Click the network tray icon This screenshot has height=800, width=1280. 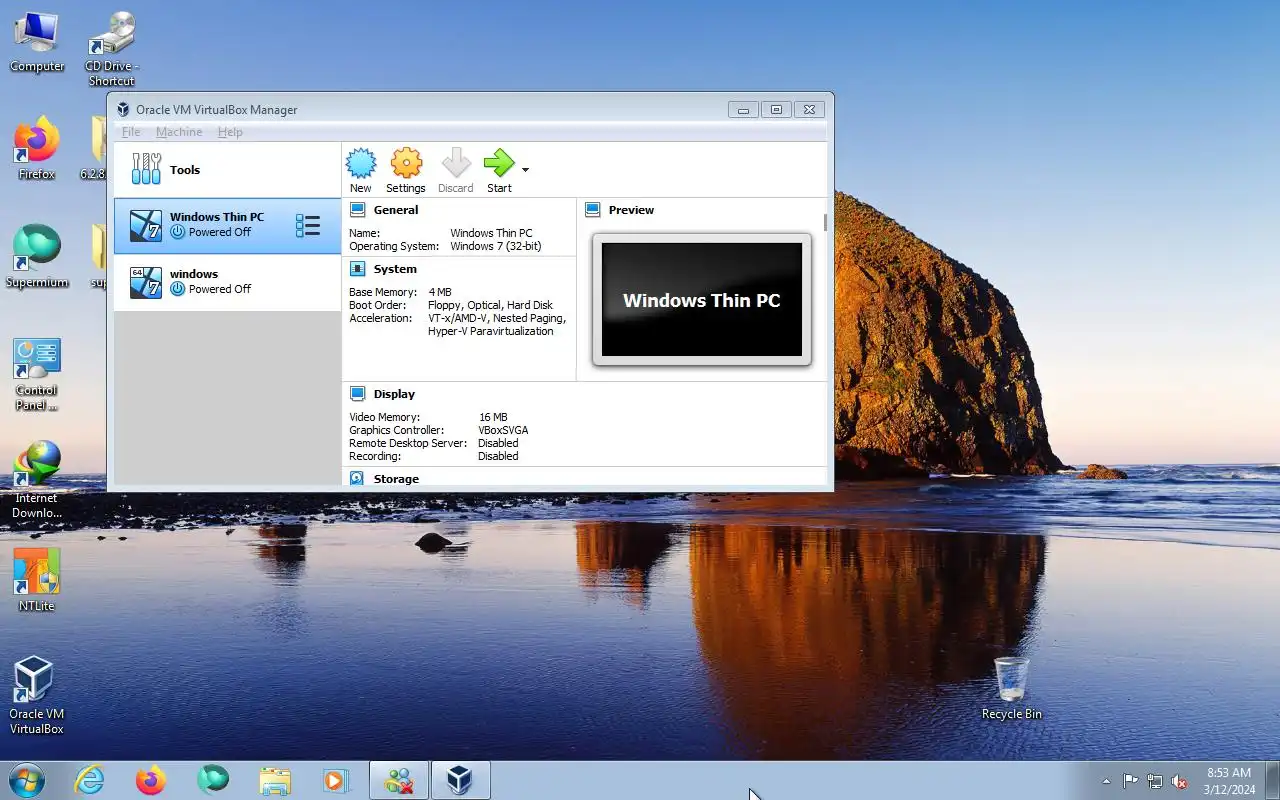(1155, 781)
